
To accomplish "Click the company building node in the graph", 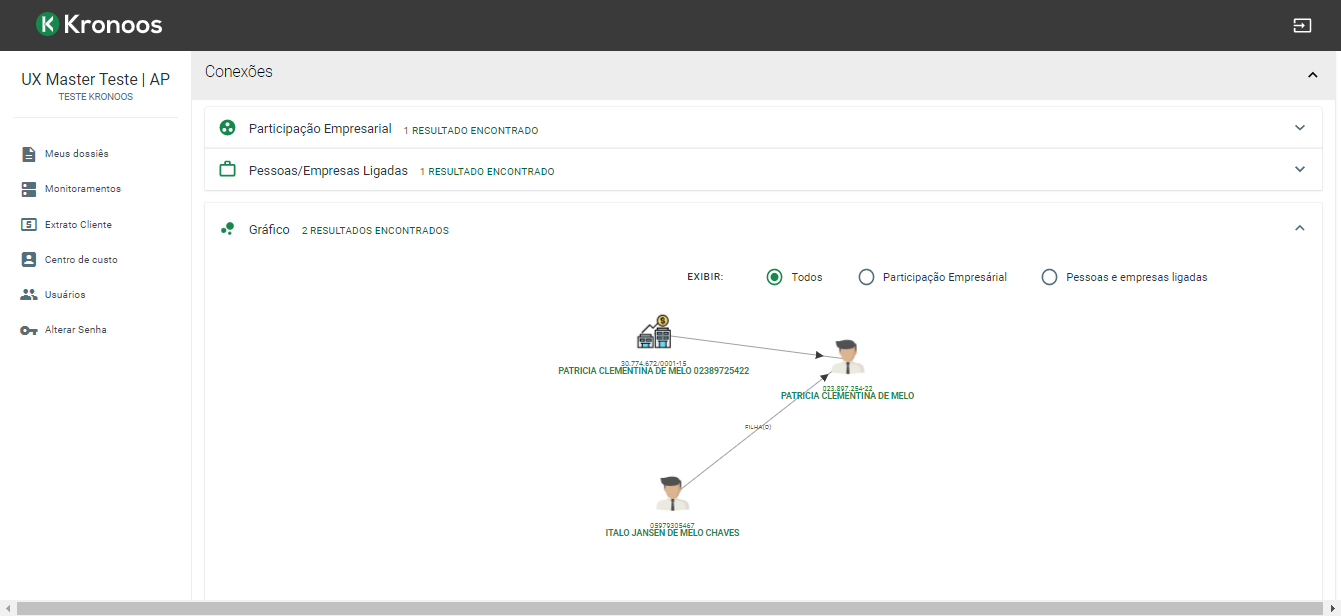I will (x=654, y=334).
